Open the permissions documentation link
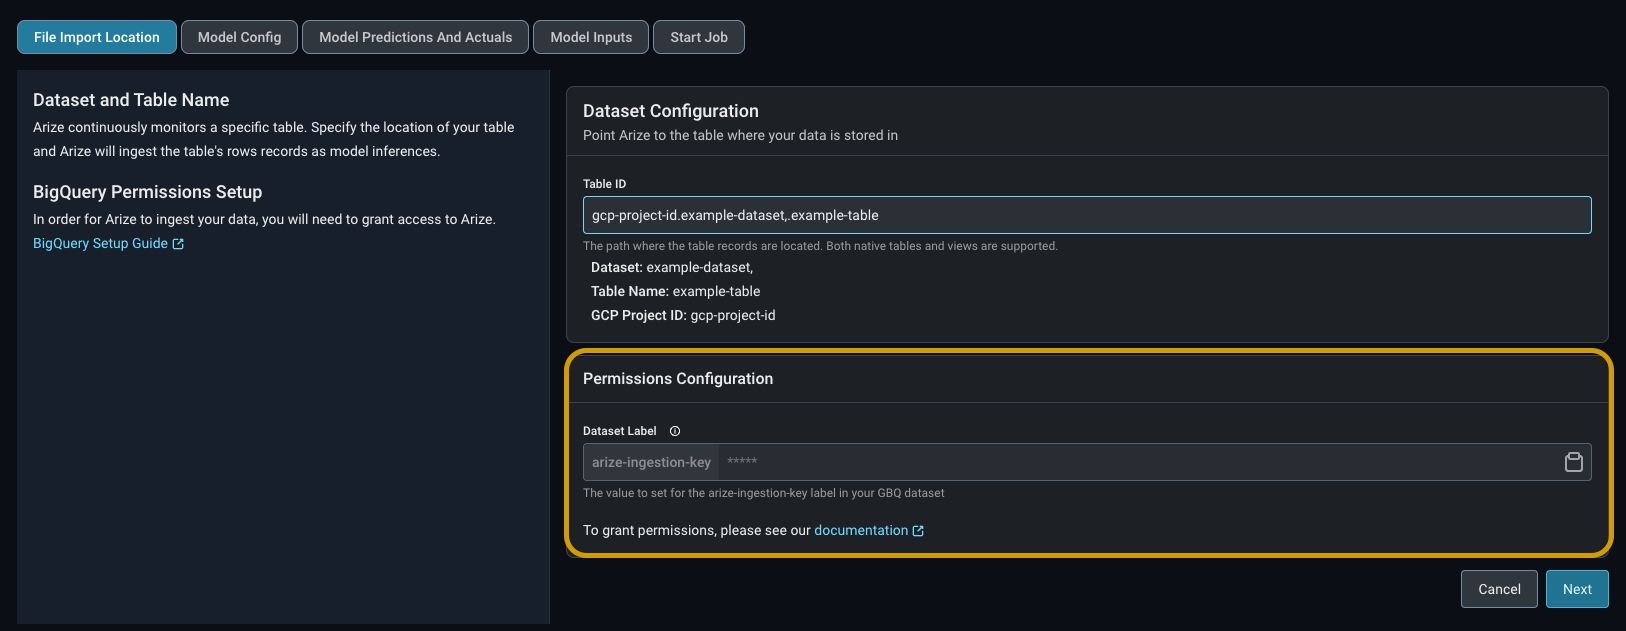The height and width of the screenshot is (631, 1626). tap(860, 531)
